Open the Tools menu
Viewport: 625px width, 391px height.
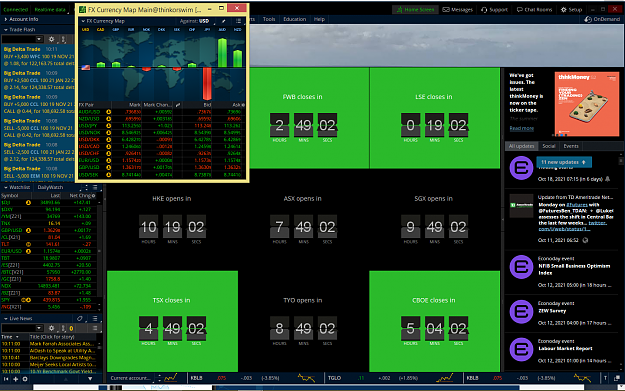pyautogui.click(x=269, y=19)
